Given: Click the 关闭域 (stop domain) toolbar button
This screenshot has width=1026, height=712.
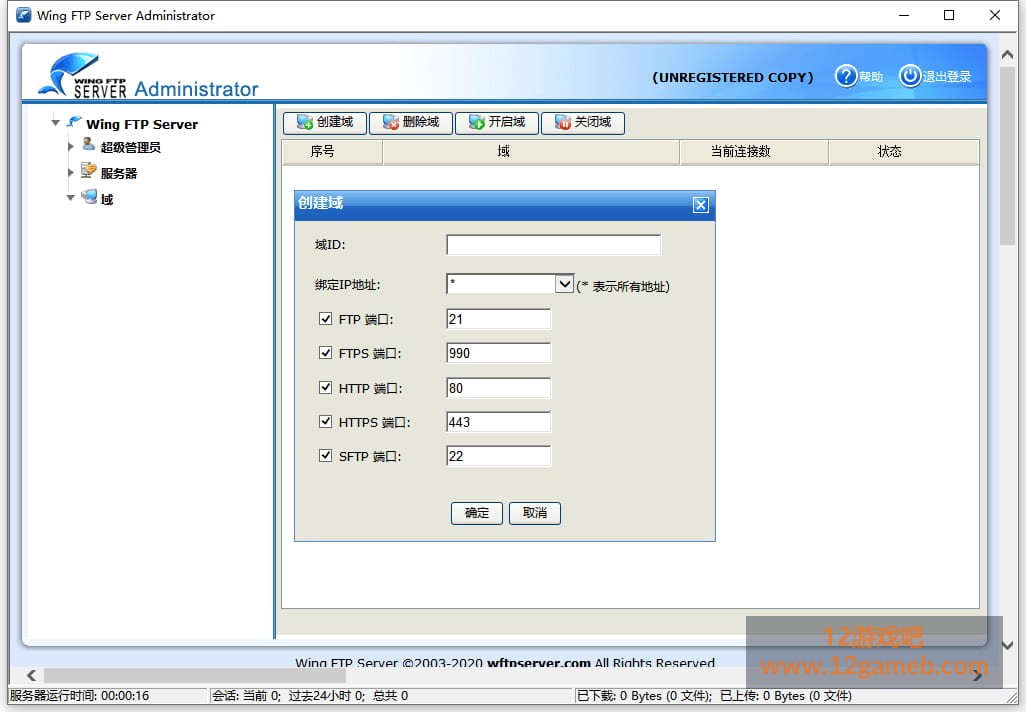Looking at the screenshot, I should point(582,122).
